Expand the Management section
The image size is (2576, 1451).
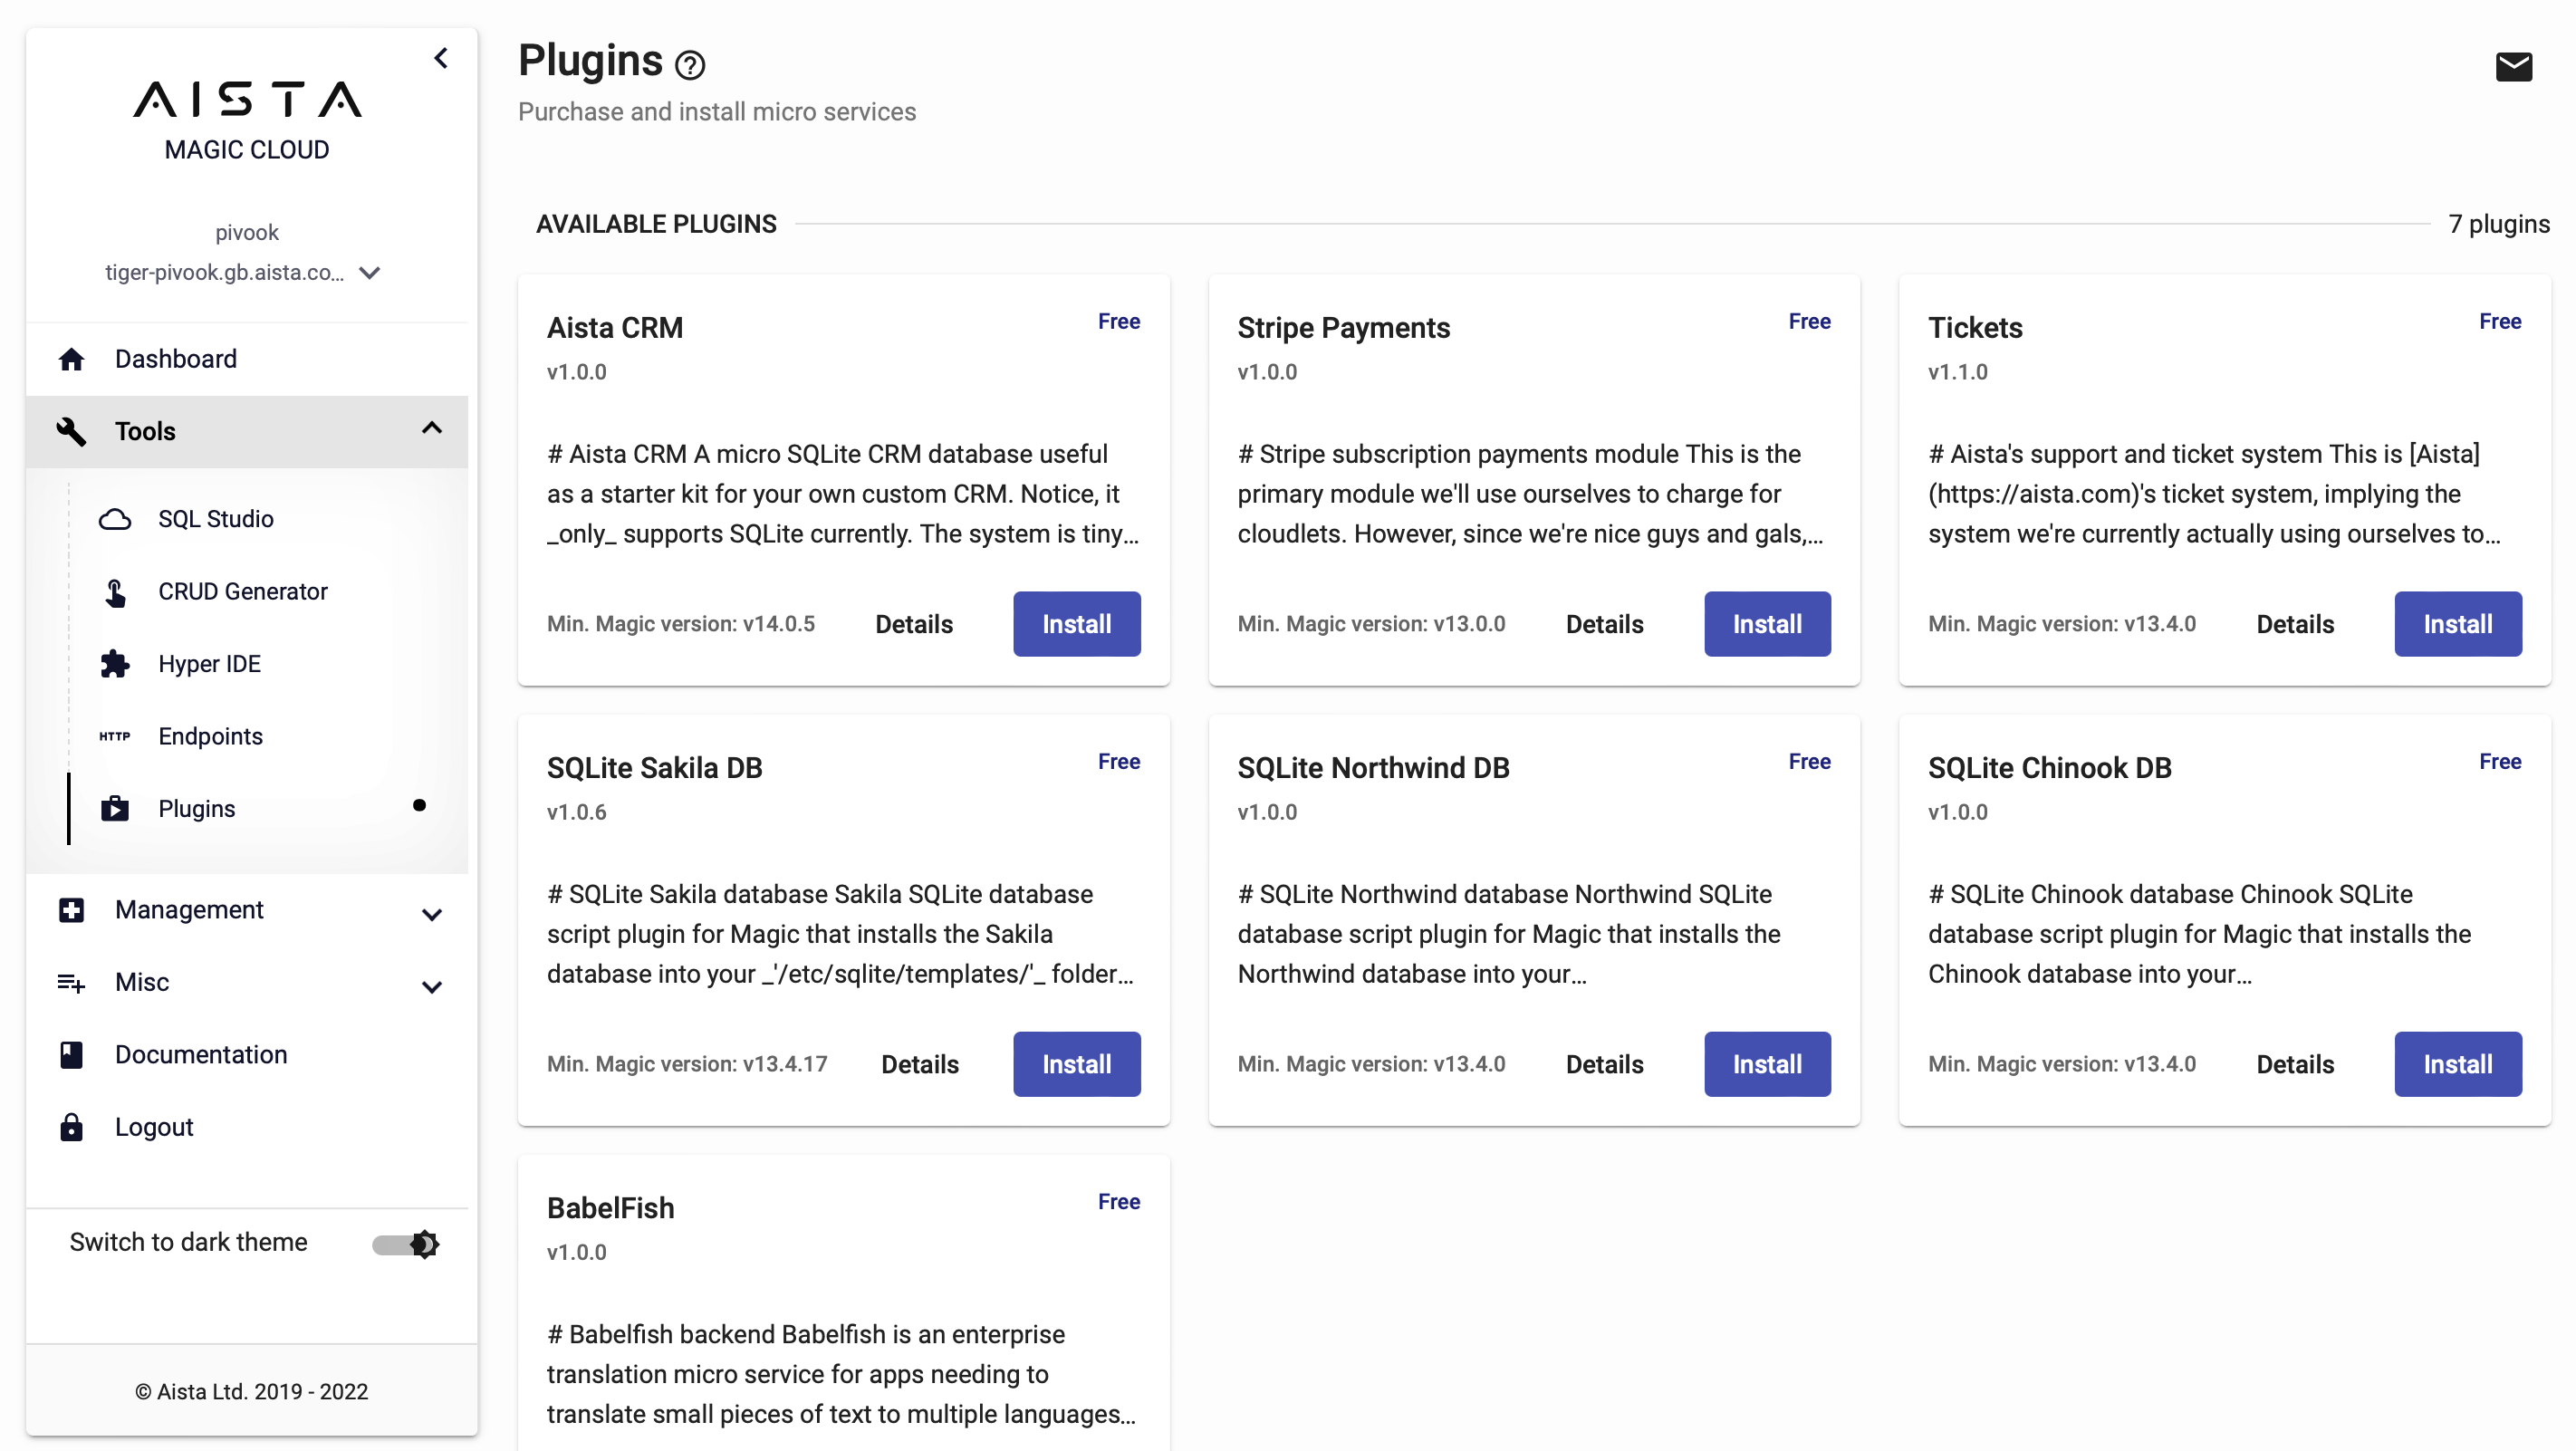[432, 913]
